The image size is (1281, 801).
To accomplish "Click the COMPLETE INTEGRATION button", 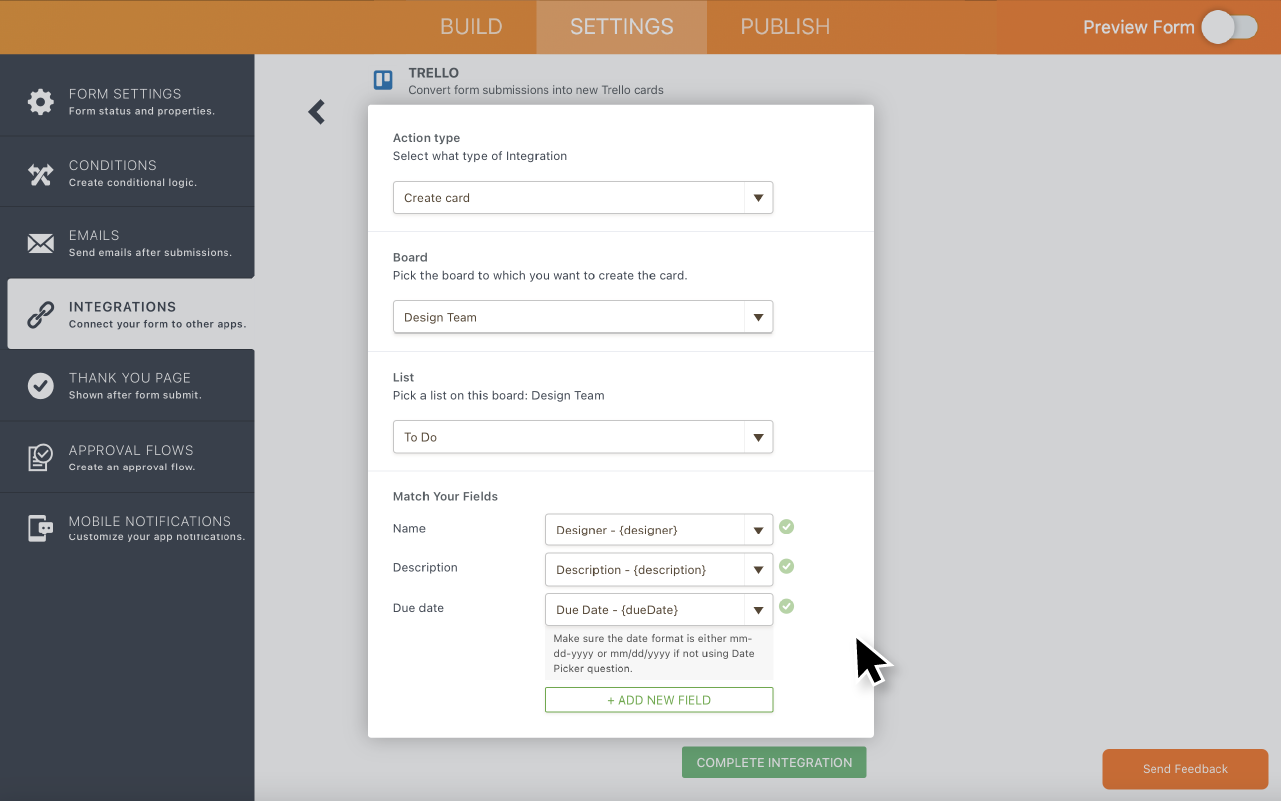I will 773,762.
